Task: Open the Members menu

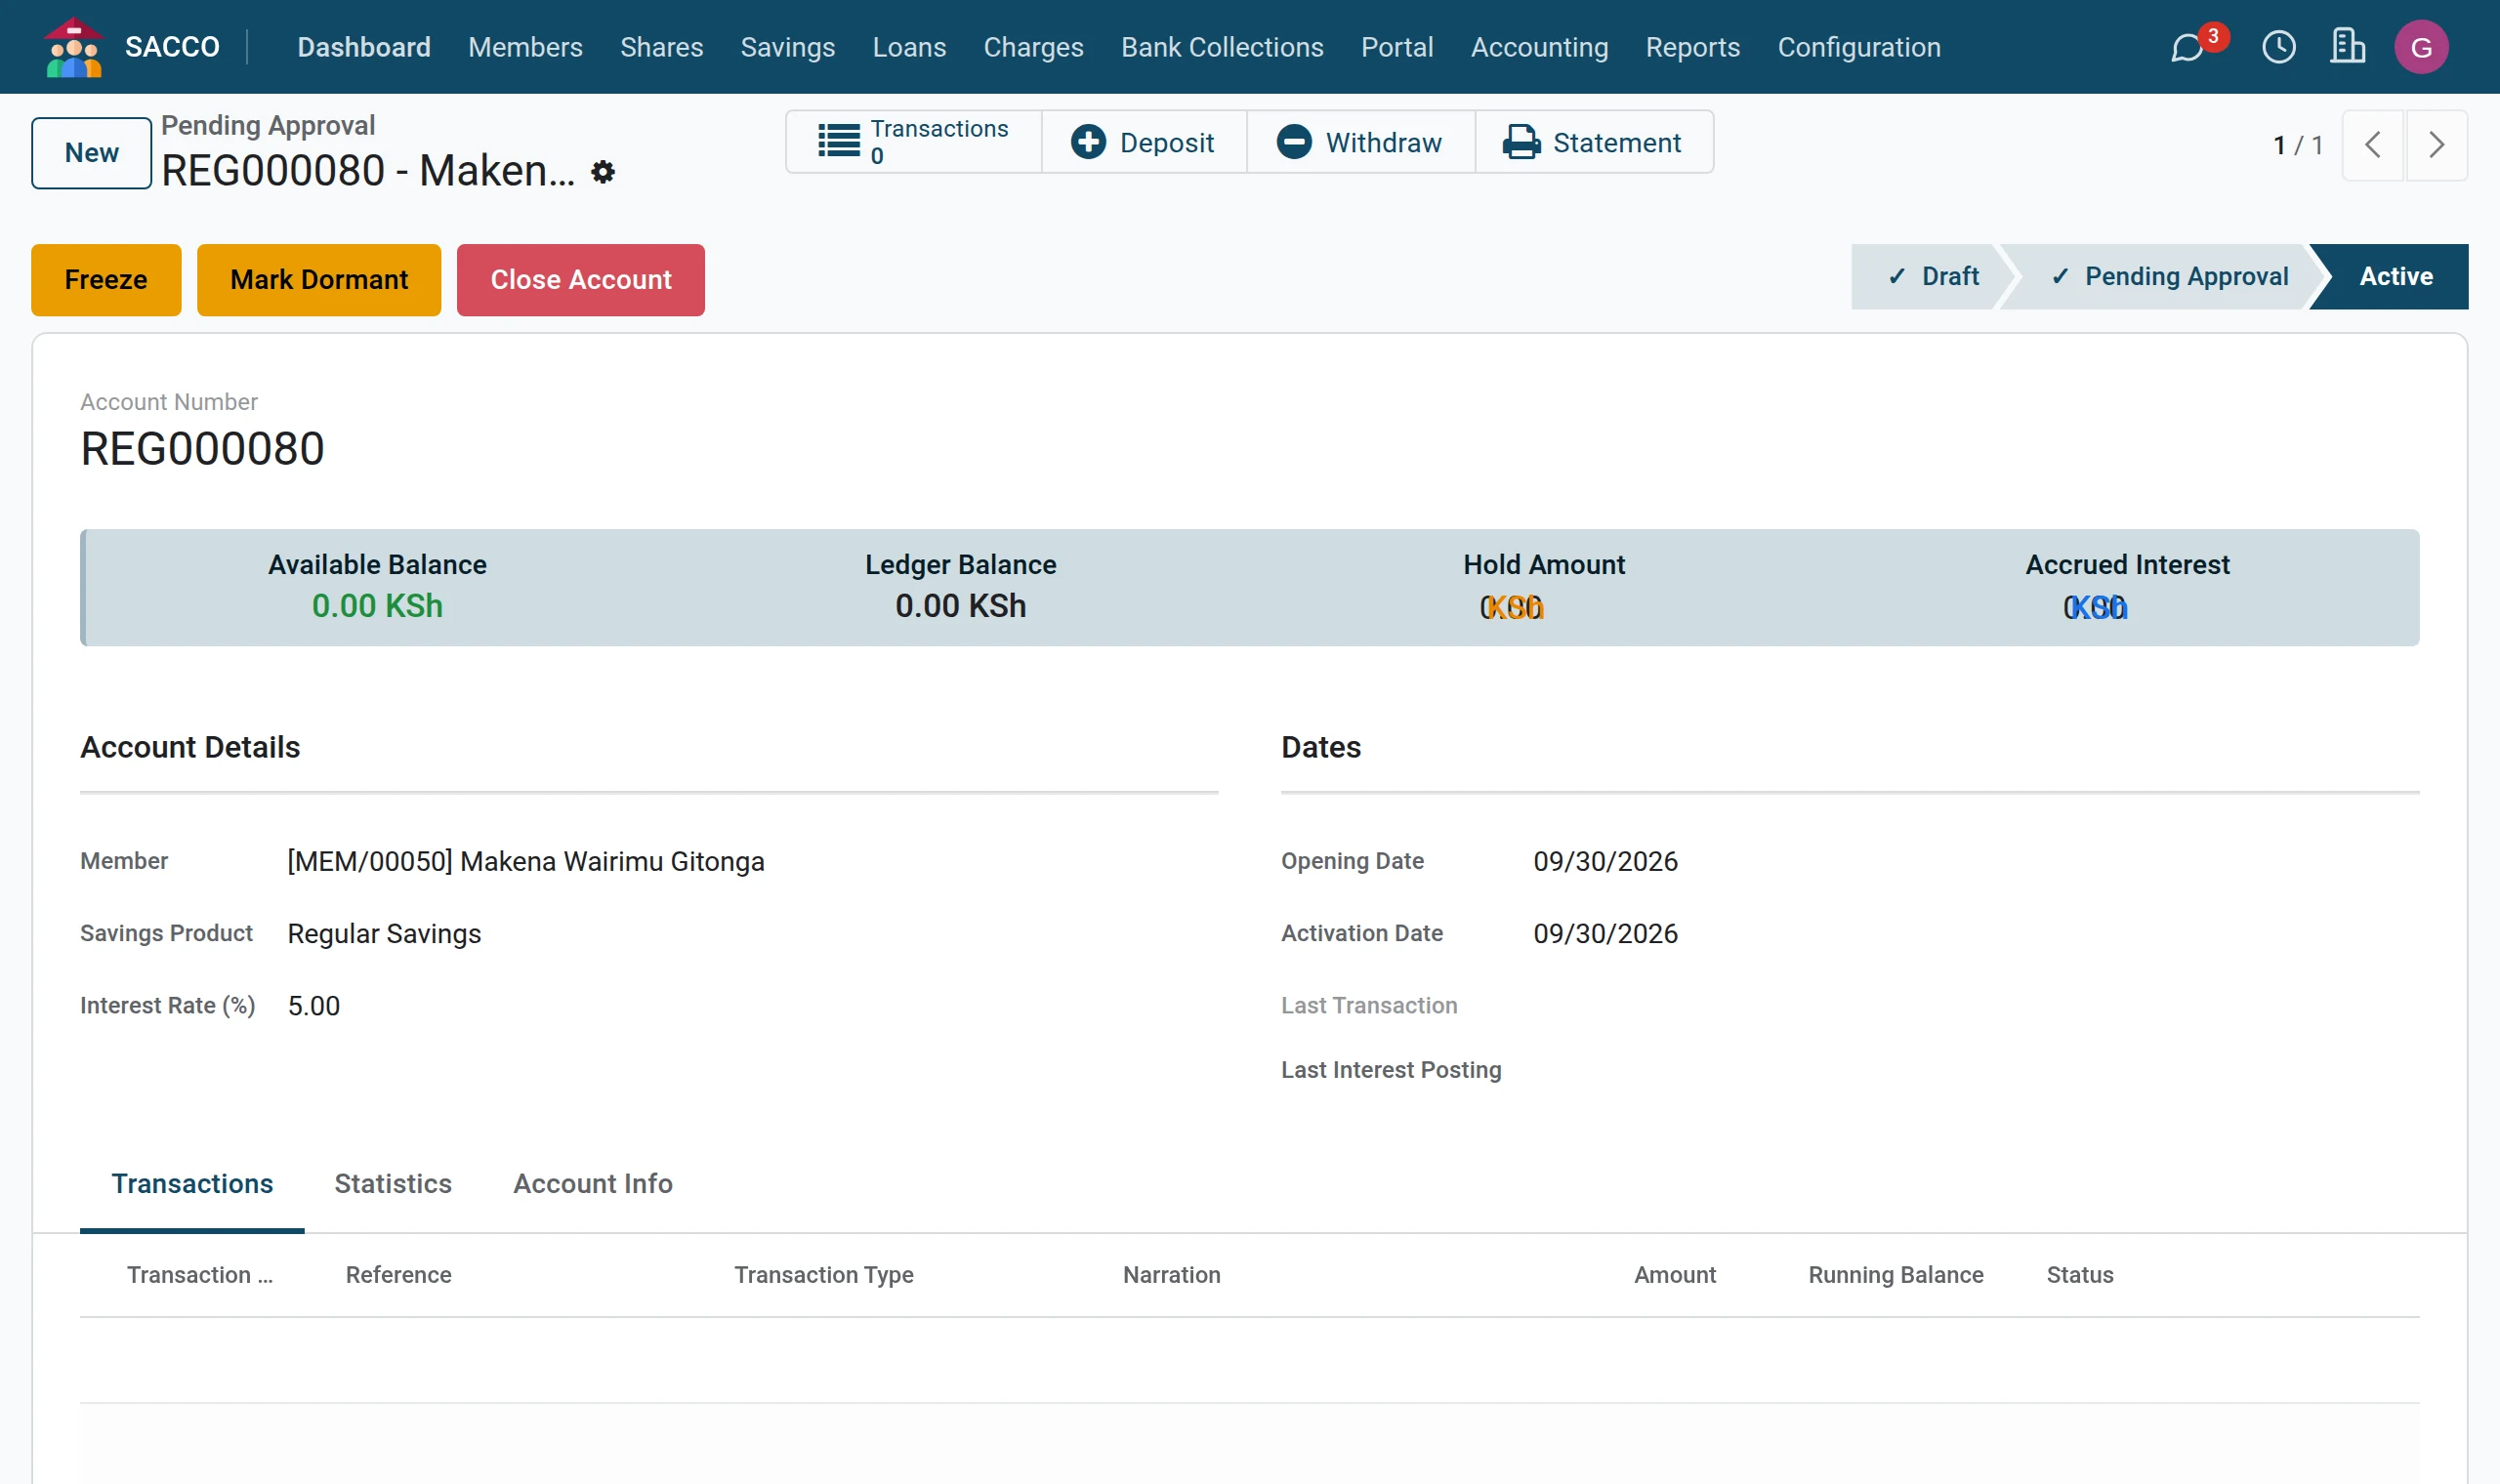Action: (x=525, y=47)
